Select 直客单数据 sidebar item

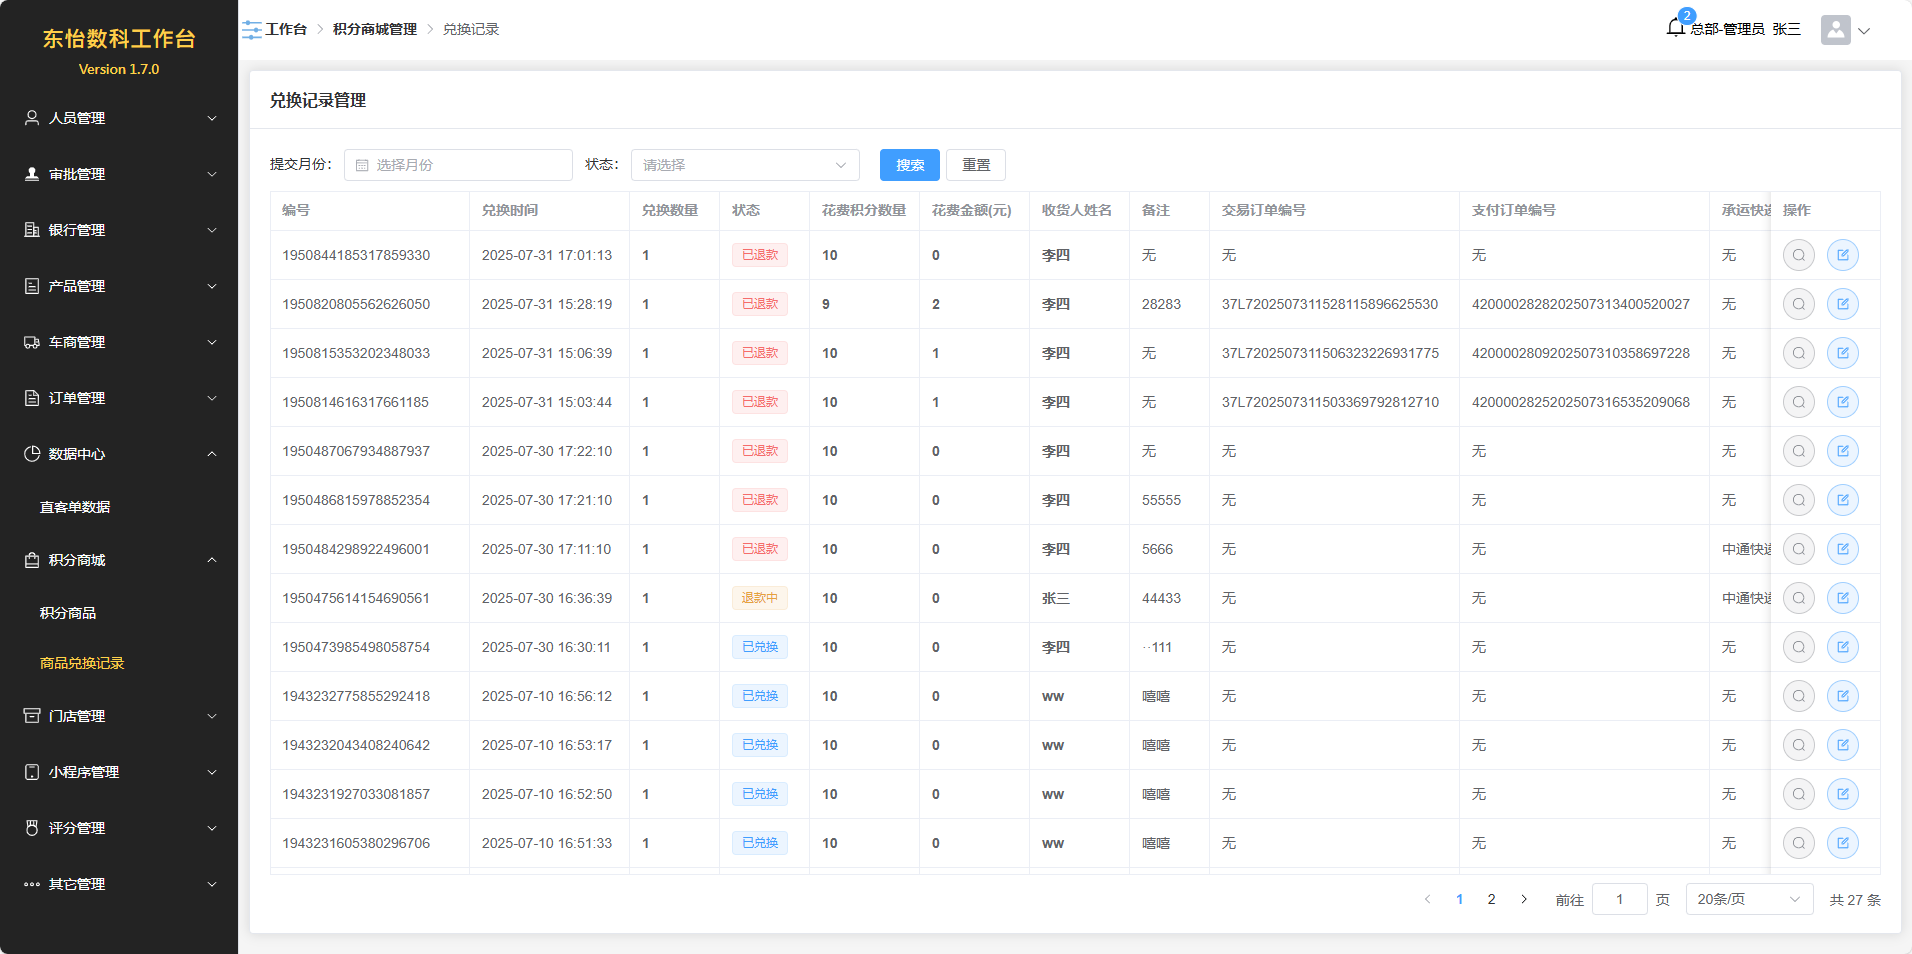(x=75, y=507)
